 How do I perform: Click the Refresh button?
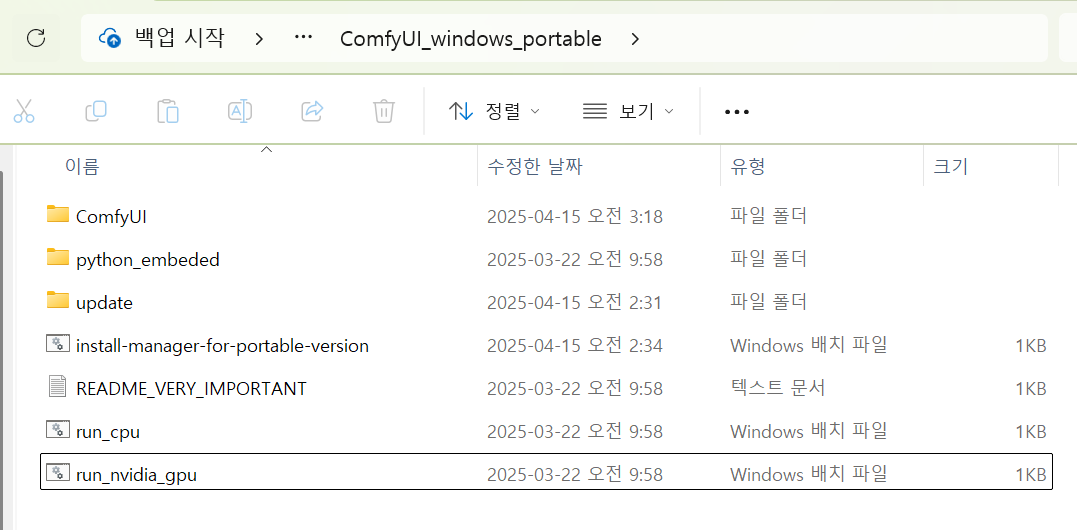tap(36, 38)
